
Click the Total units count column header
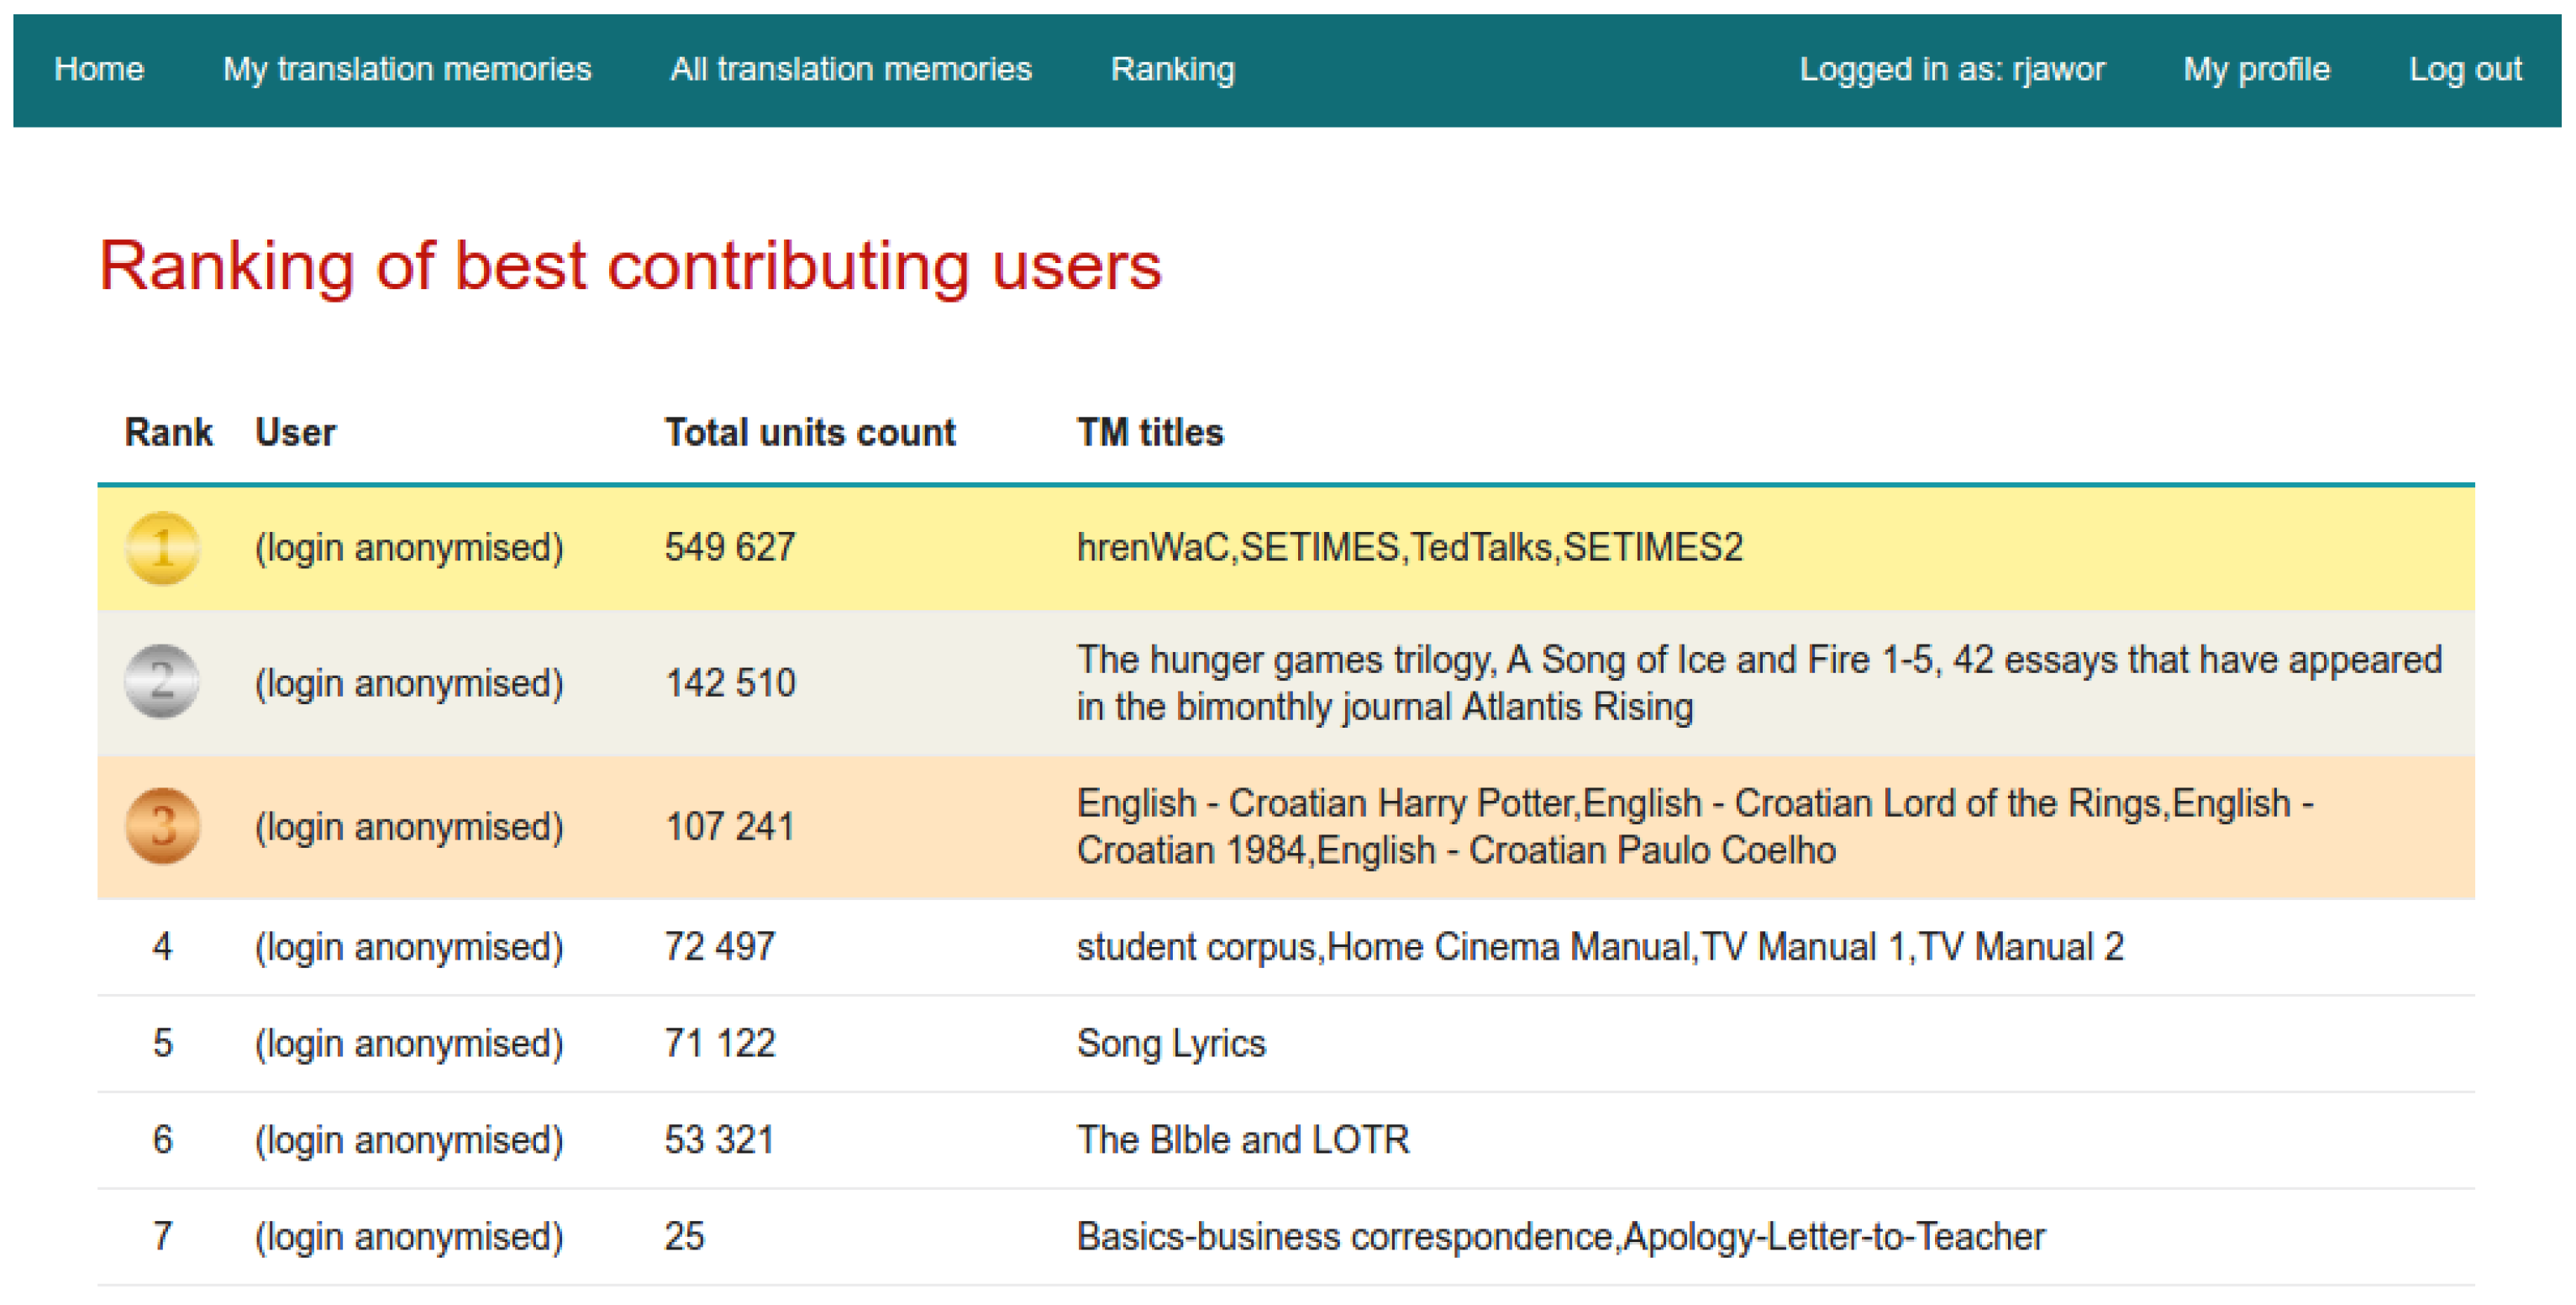coord(809,433)
